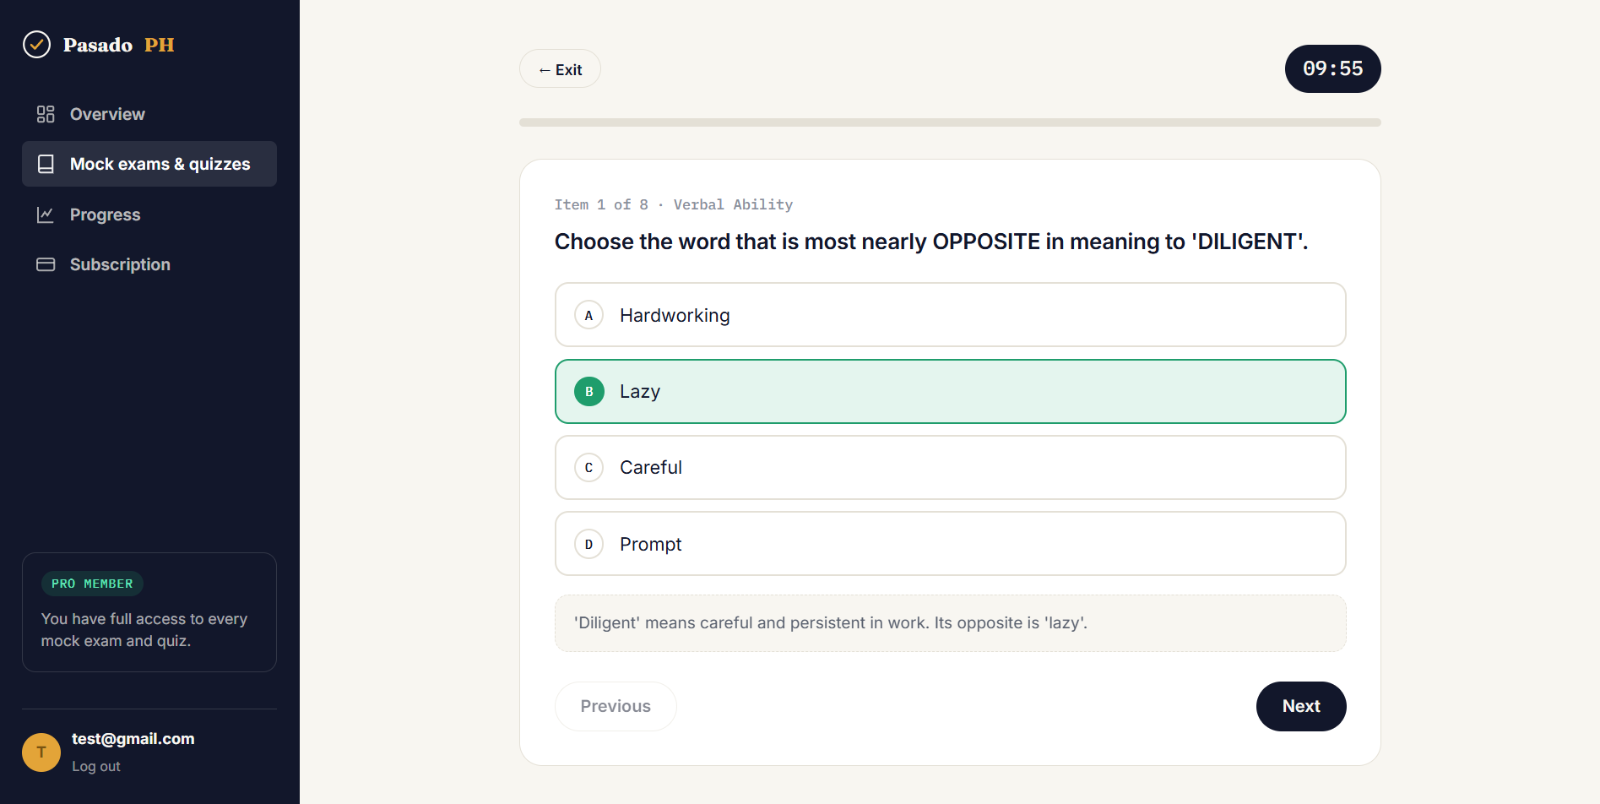Click the green B option badge
The height and width of the screenshot is (804, 1600).
tap(589, 391)
